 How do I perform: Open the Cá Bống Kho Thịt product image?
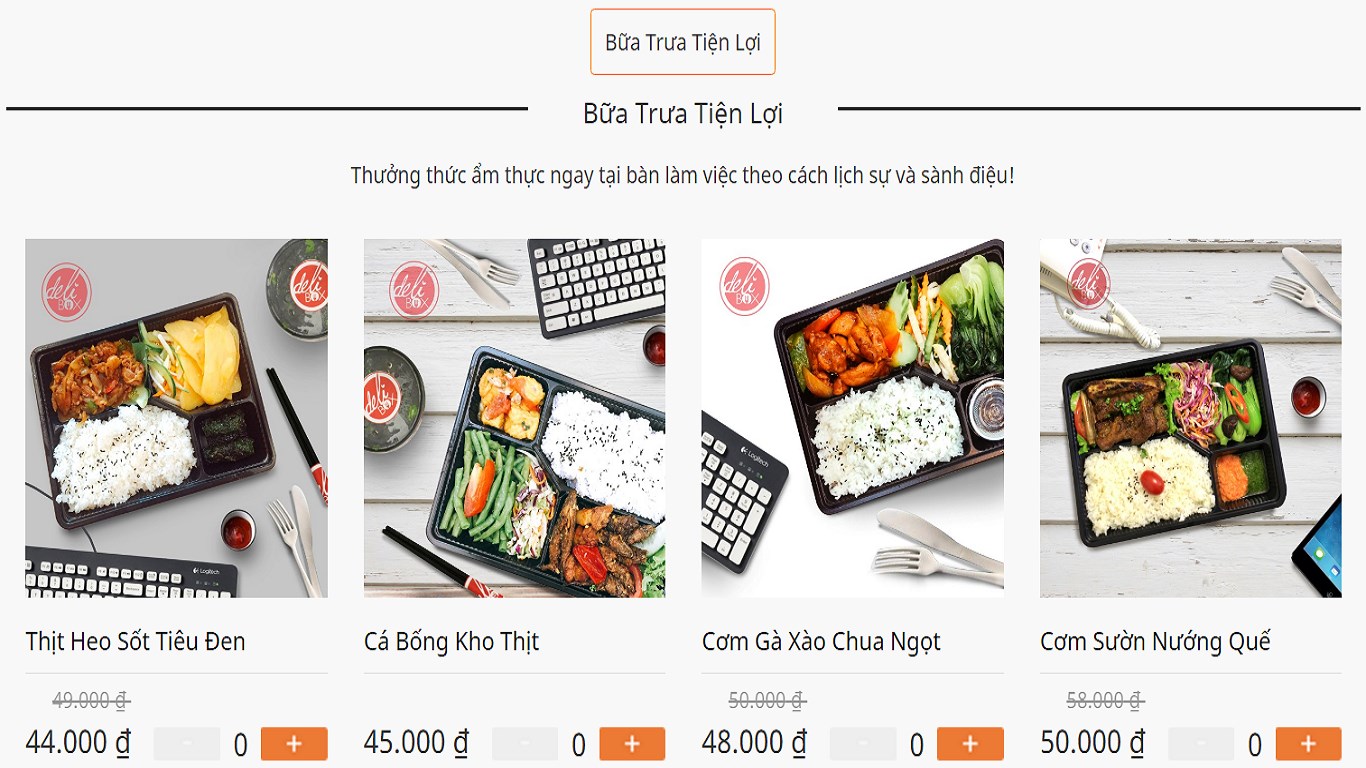[x=514, y=418]
